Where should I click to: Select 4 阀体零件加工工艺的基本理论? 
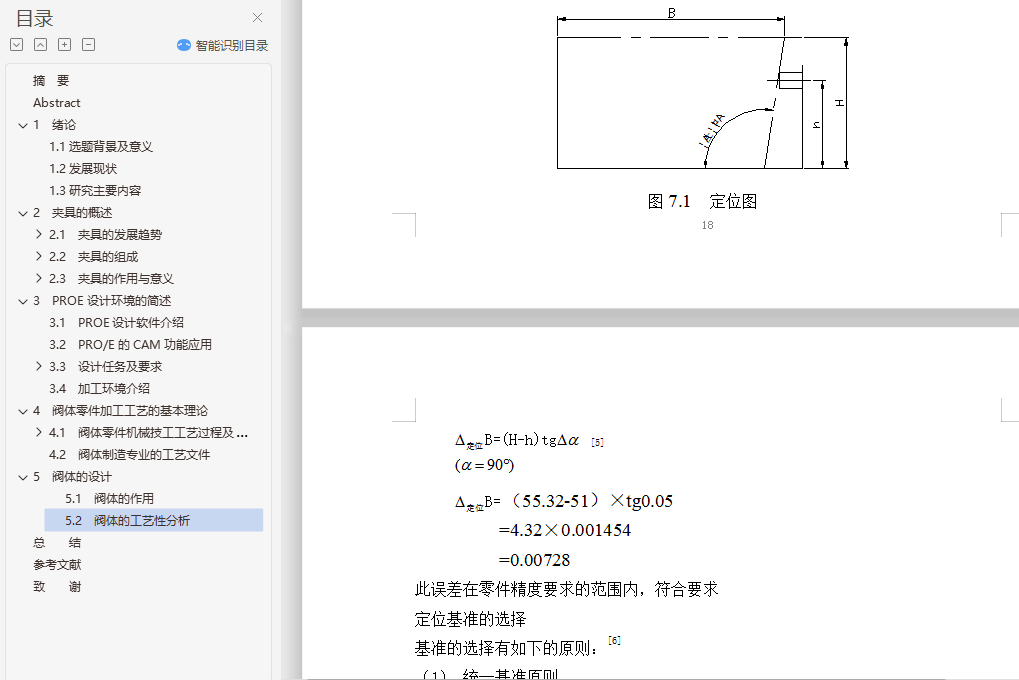pos(120,411)
